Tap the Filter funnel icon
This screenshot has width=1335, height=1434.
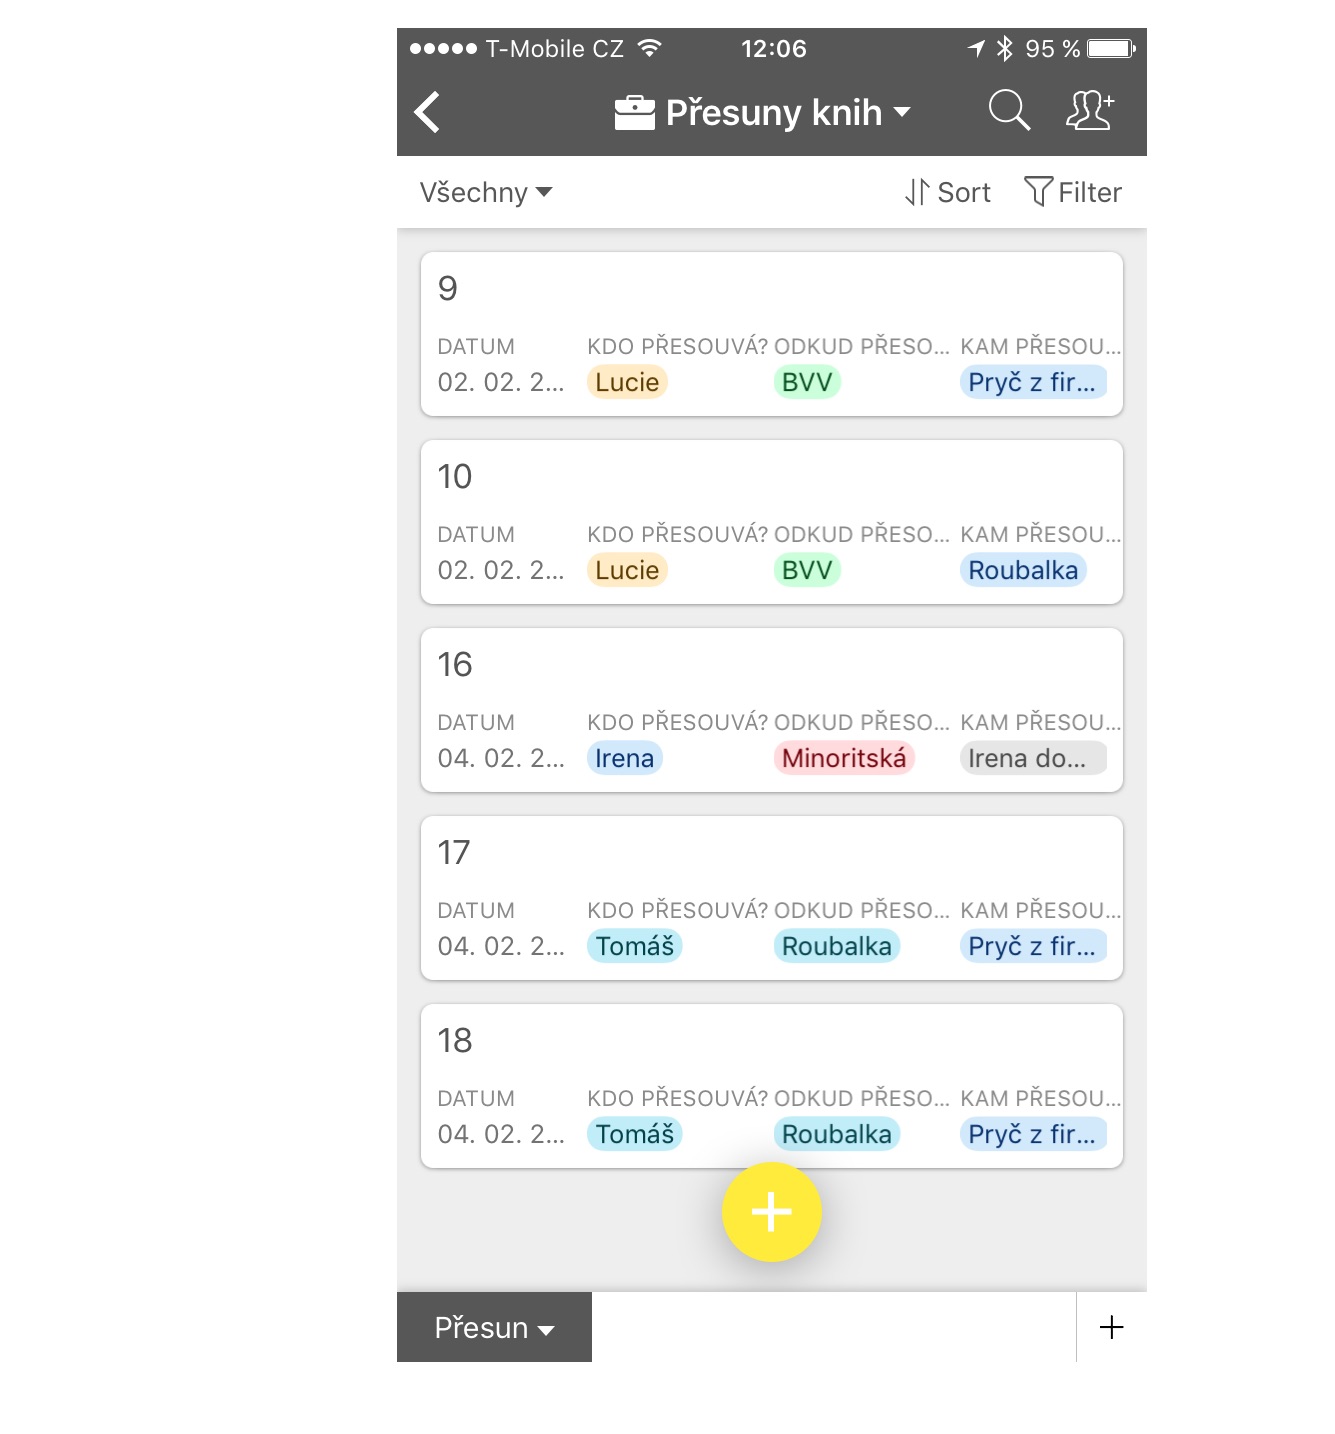point(1038,191)
